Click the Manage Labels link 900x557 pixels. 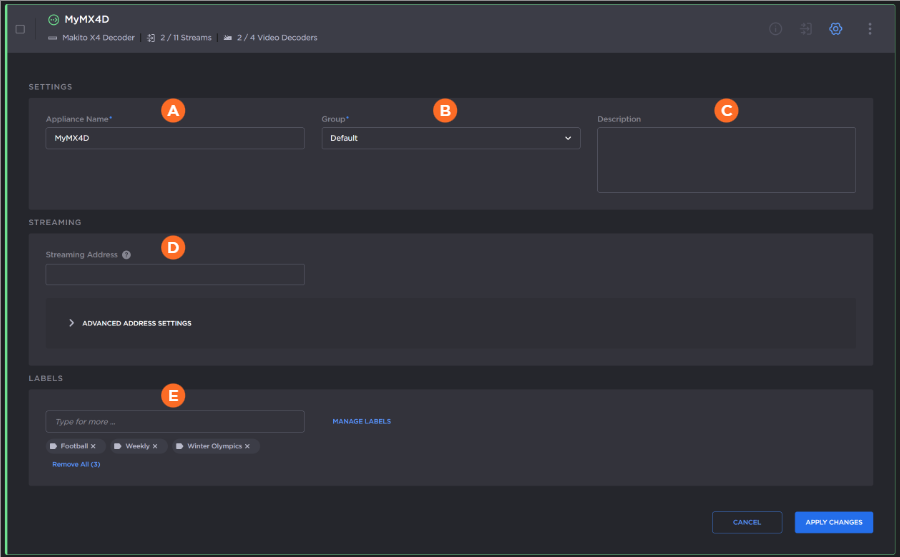pyautogui.click(x=361, y=422)
